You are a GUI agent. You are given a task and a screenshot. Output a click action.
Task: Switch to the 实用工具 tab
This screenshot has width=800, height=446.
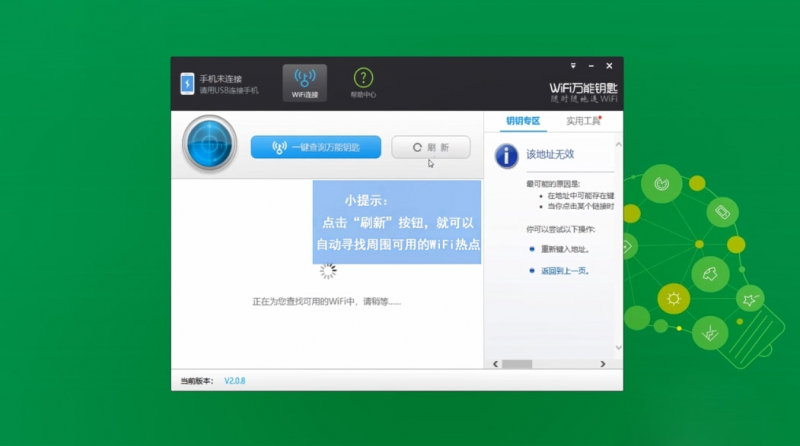pos(583,121)
